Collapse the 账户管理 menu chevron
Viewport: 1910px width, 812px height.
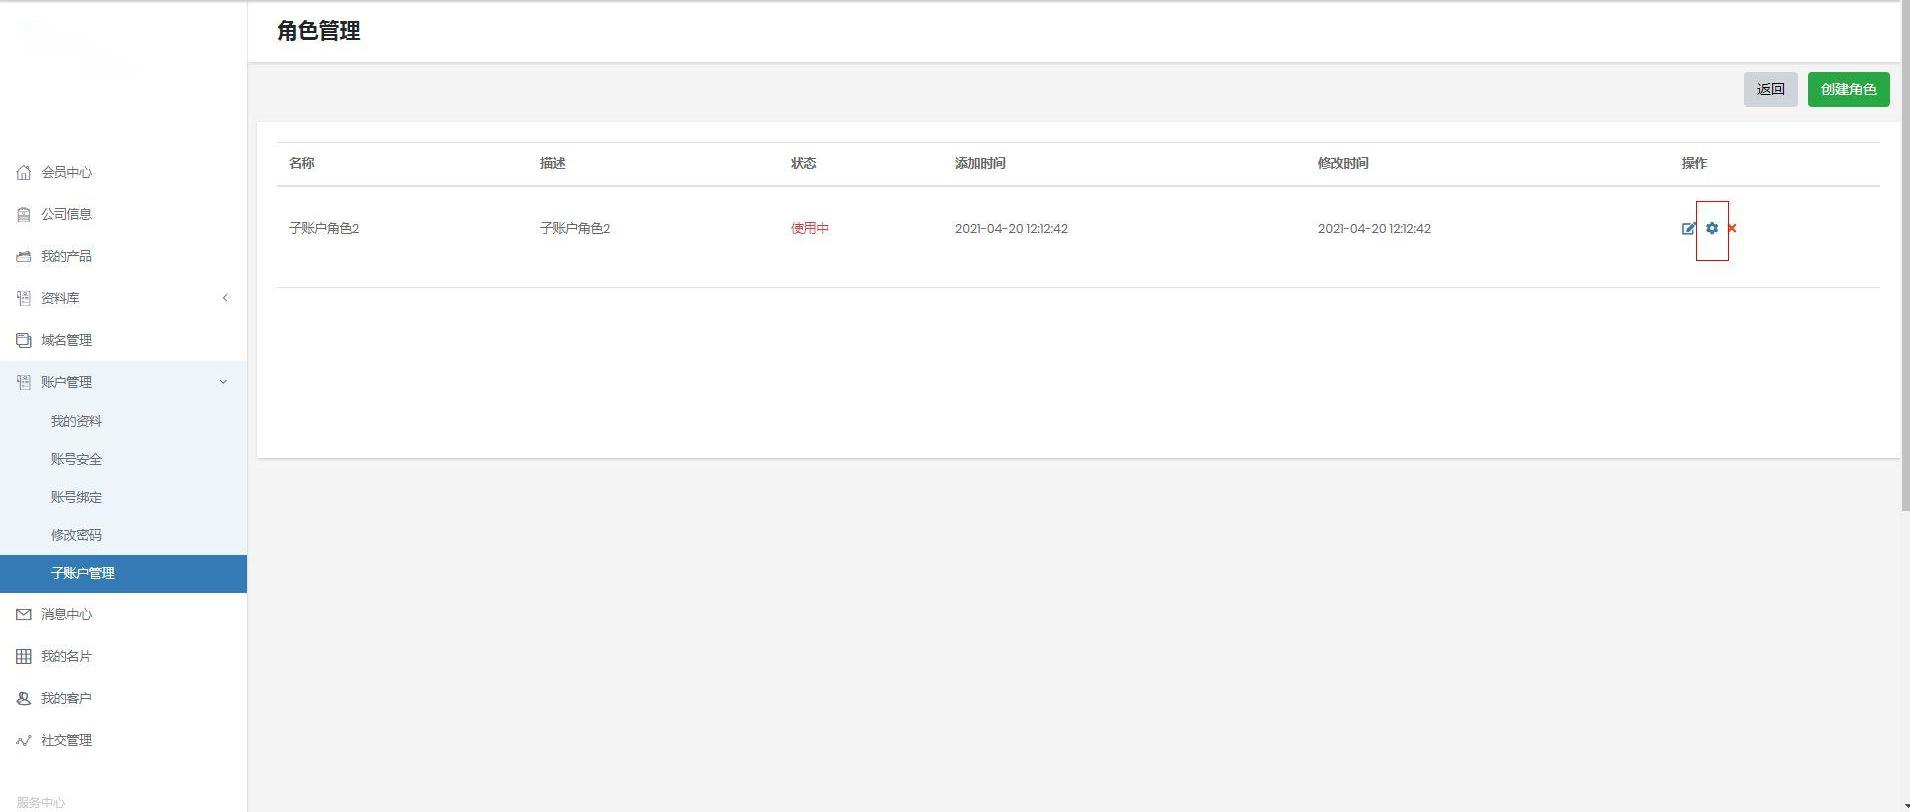[223, 382]
